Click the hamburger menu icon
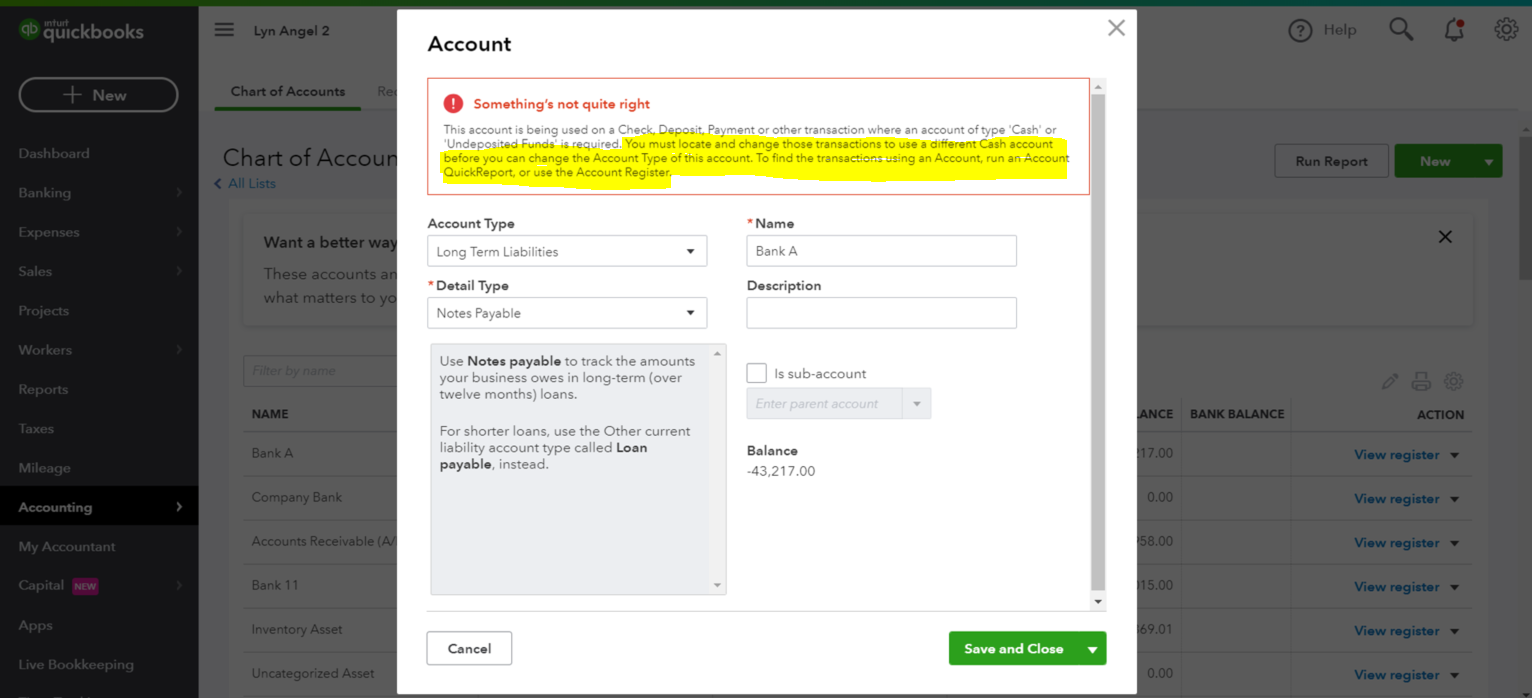 (x=224, y=30)
